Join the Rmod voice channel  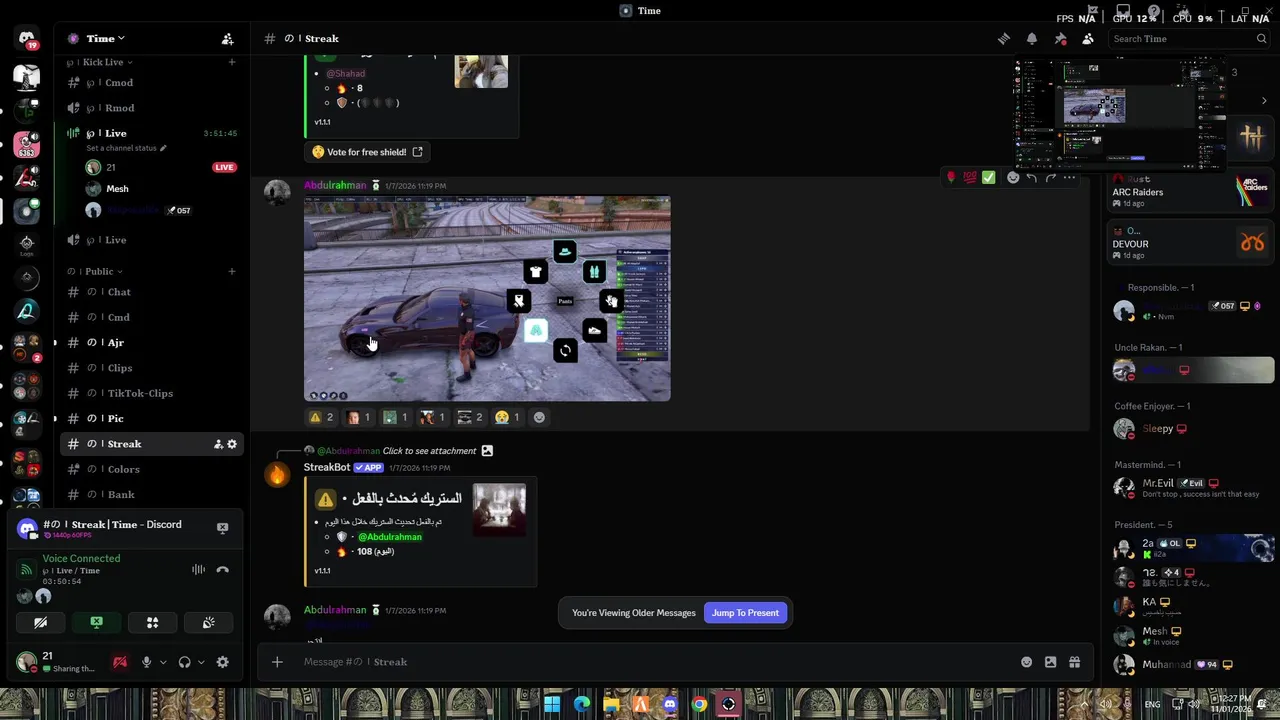point(150,108)
